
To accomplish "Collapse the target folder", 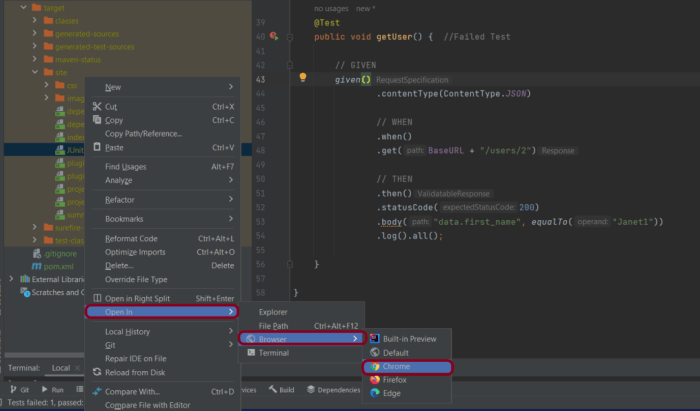I will [24, 7].
